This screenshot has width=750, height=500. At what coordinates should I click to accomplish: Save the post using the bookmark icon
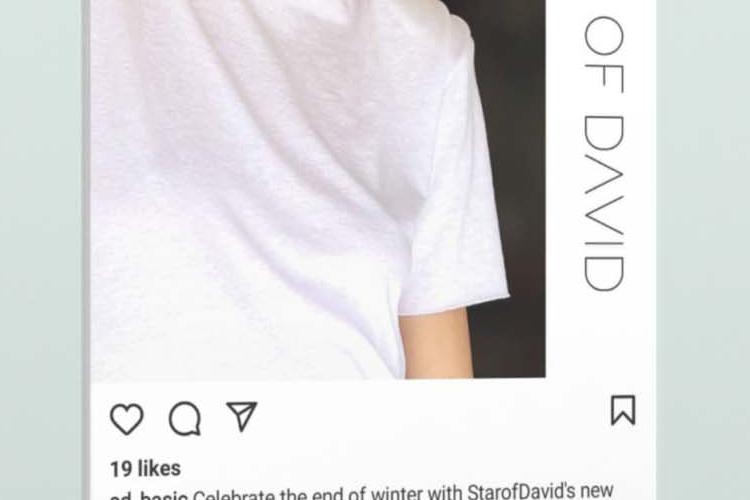tap(623, 410)
